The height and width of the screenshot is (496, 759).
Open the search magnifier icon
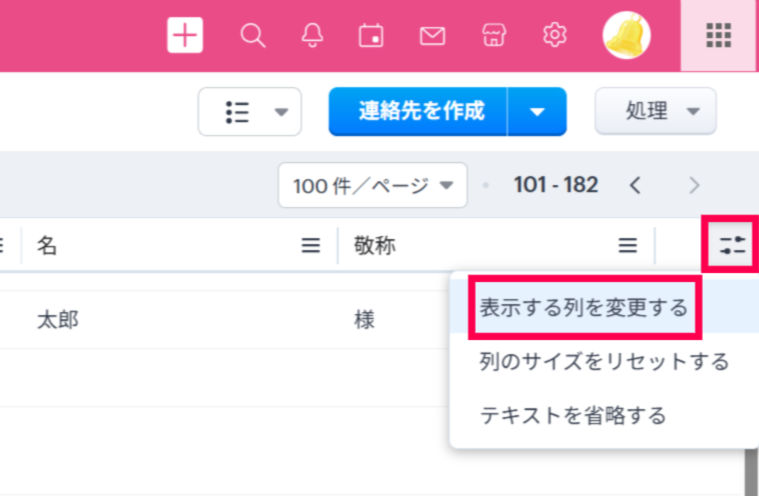253,36
